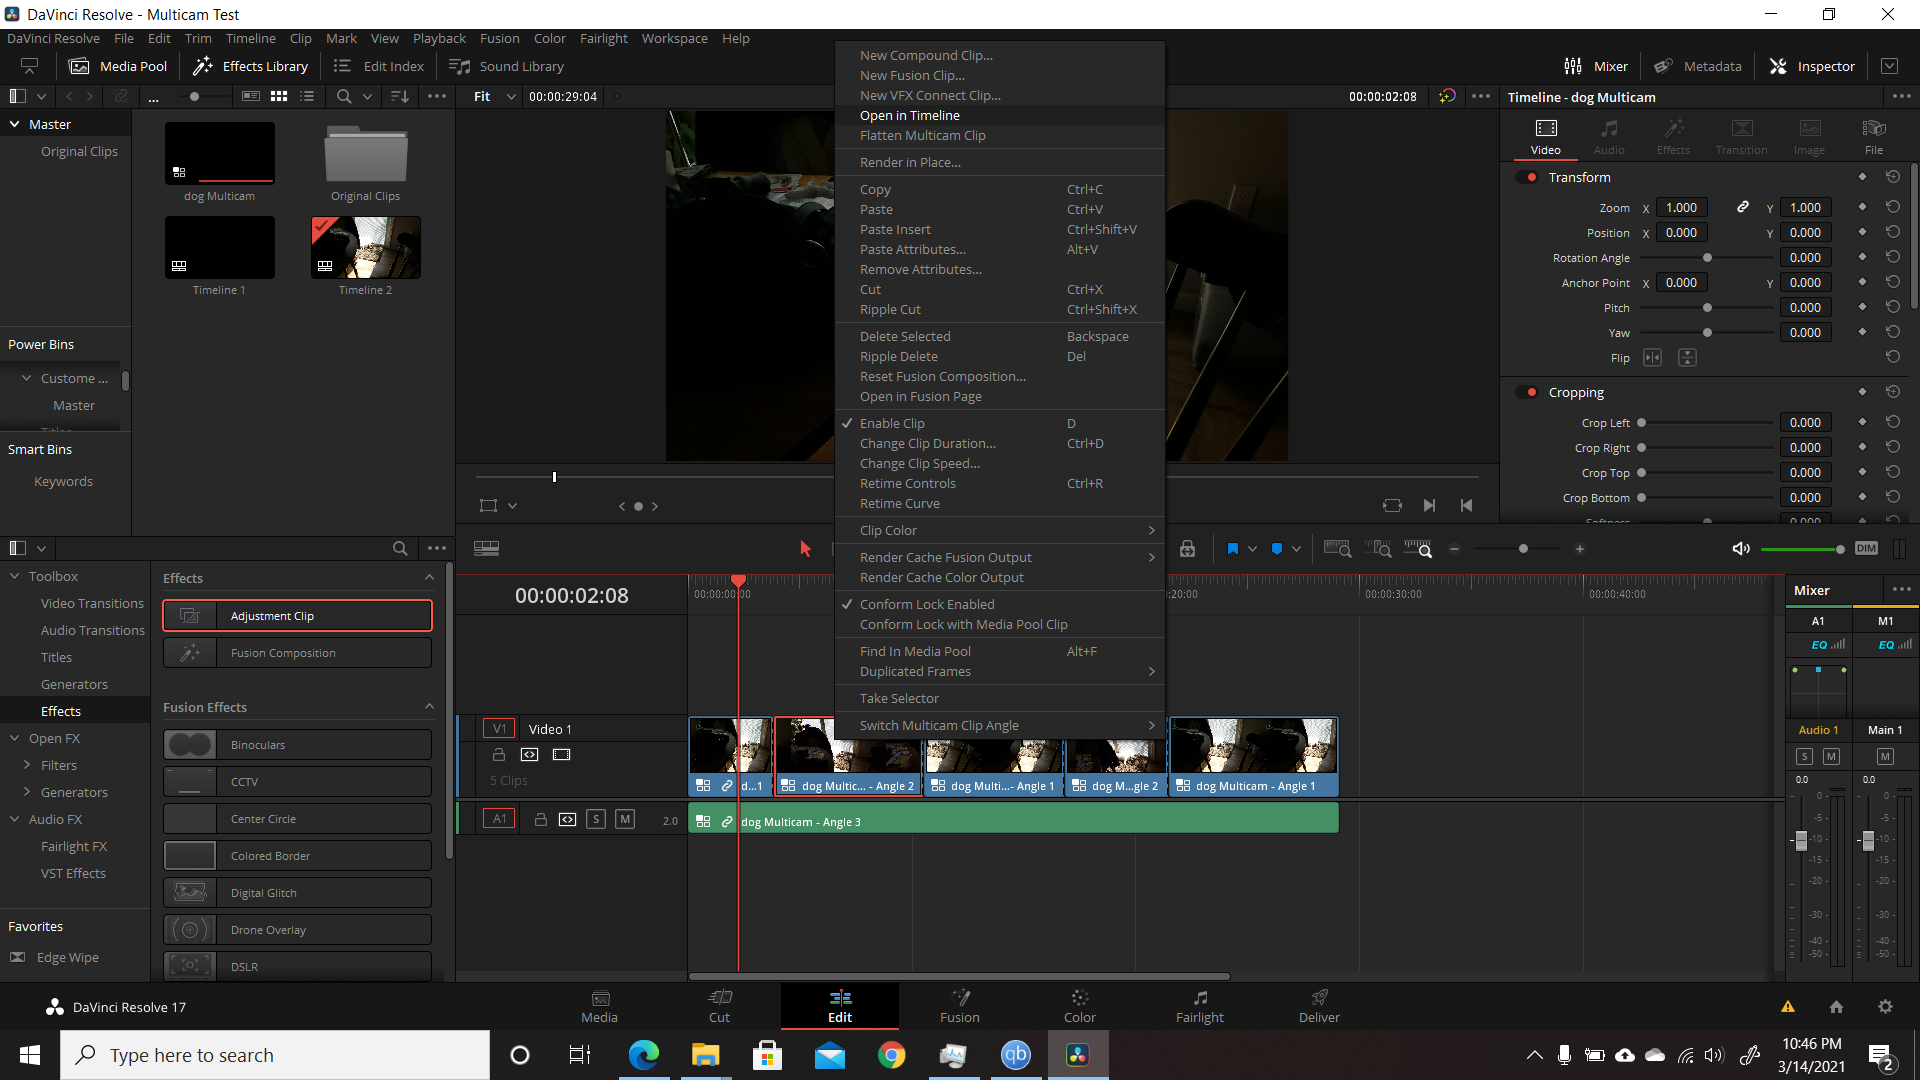Toggle the Inspector panel

[1812, 66]
